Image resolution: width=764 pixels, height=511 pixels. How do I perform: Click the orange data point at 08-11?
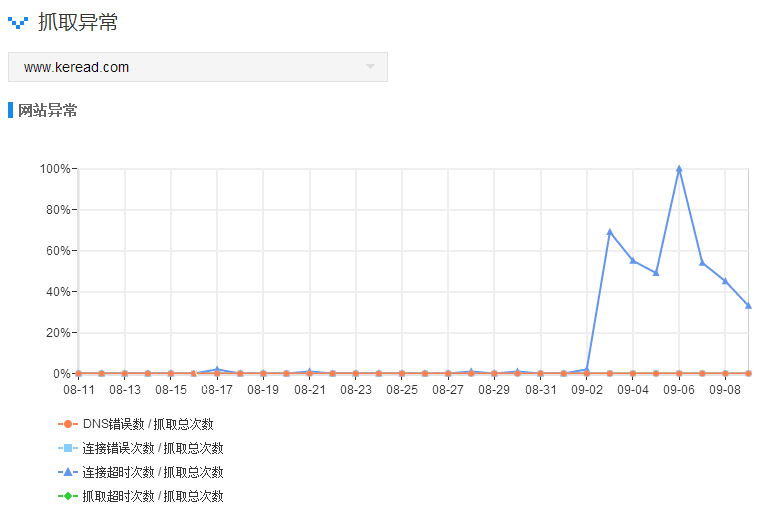click(x=78, y=373)
